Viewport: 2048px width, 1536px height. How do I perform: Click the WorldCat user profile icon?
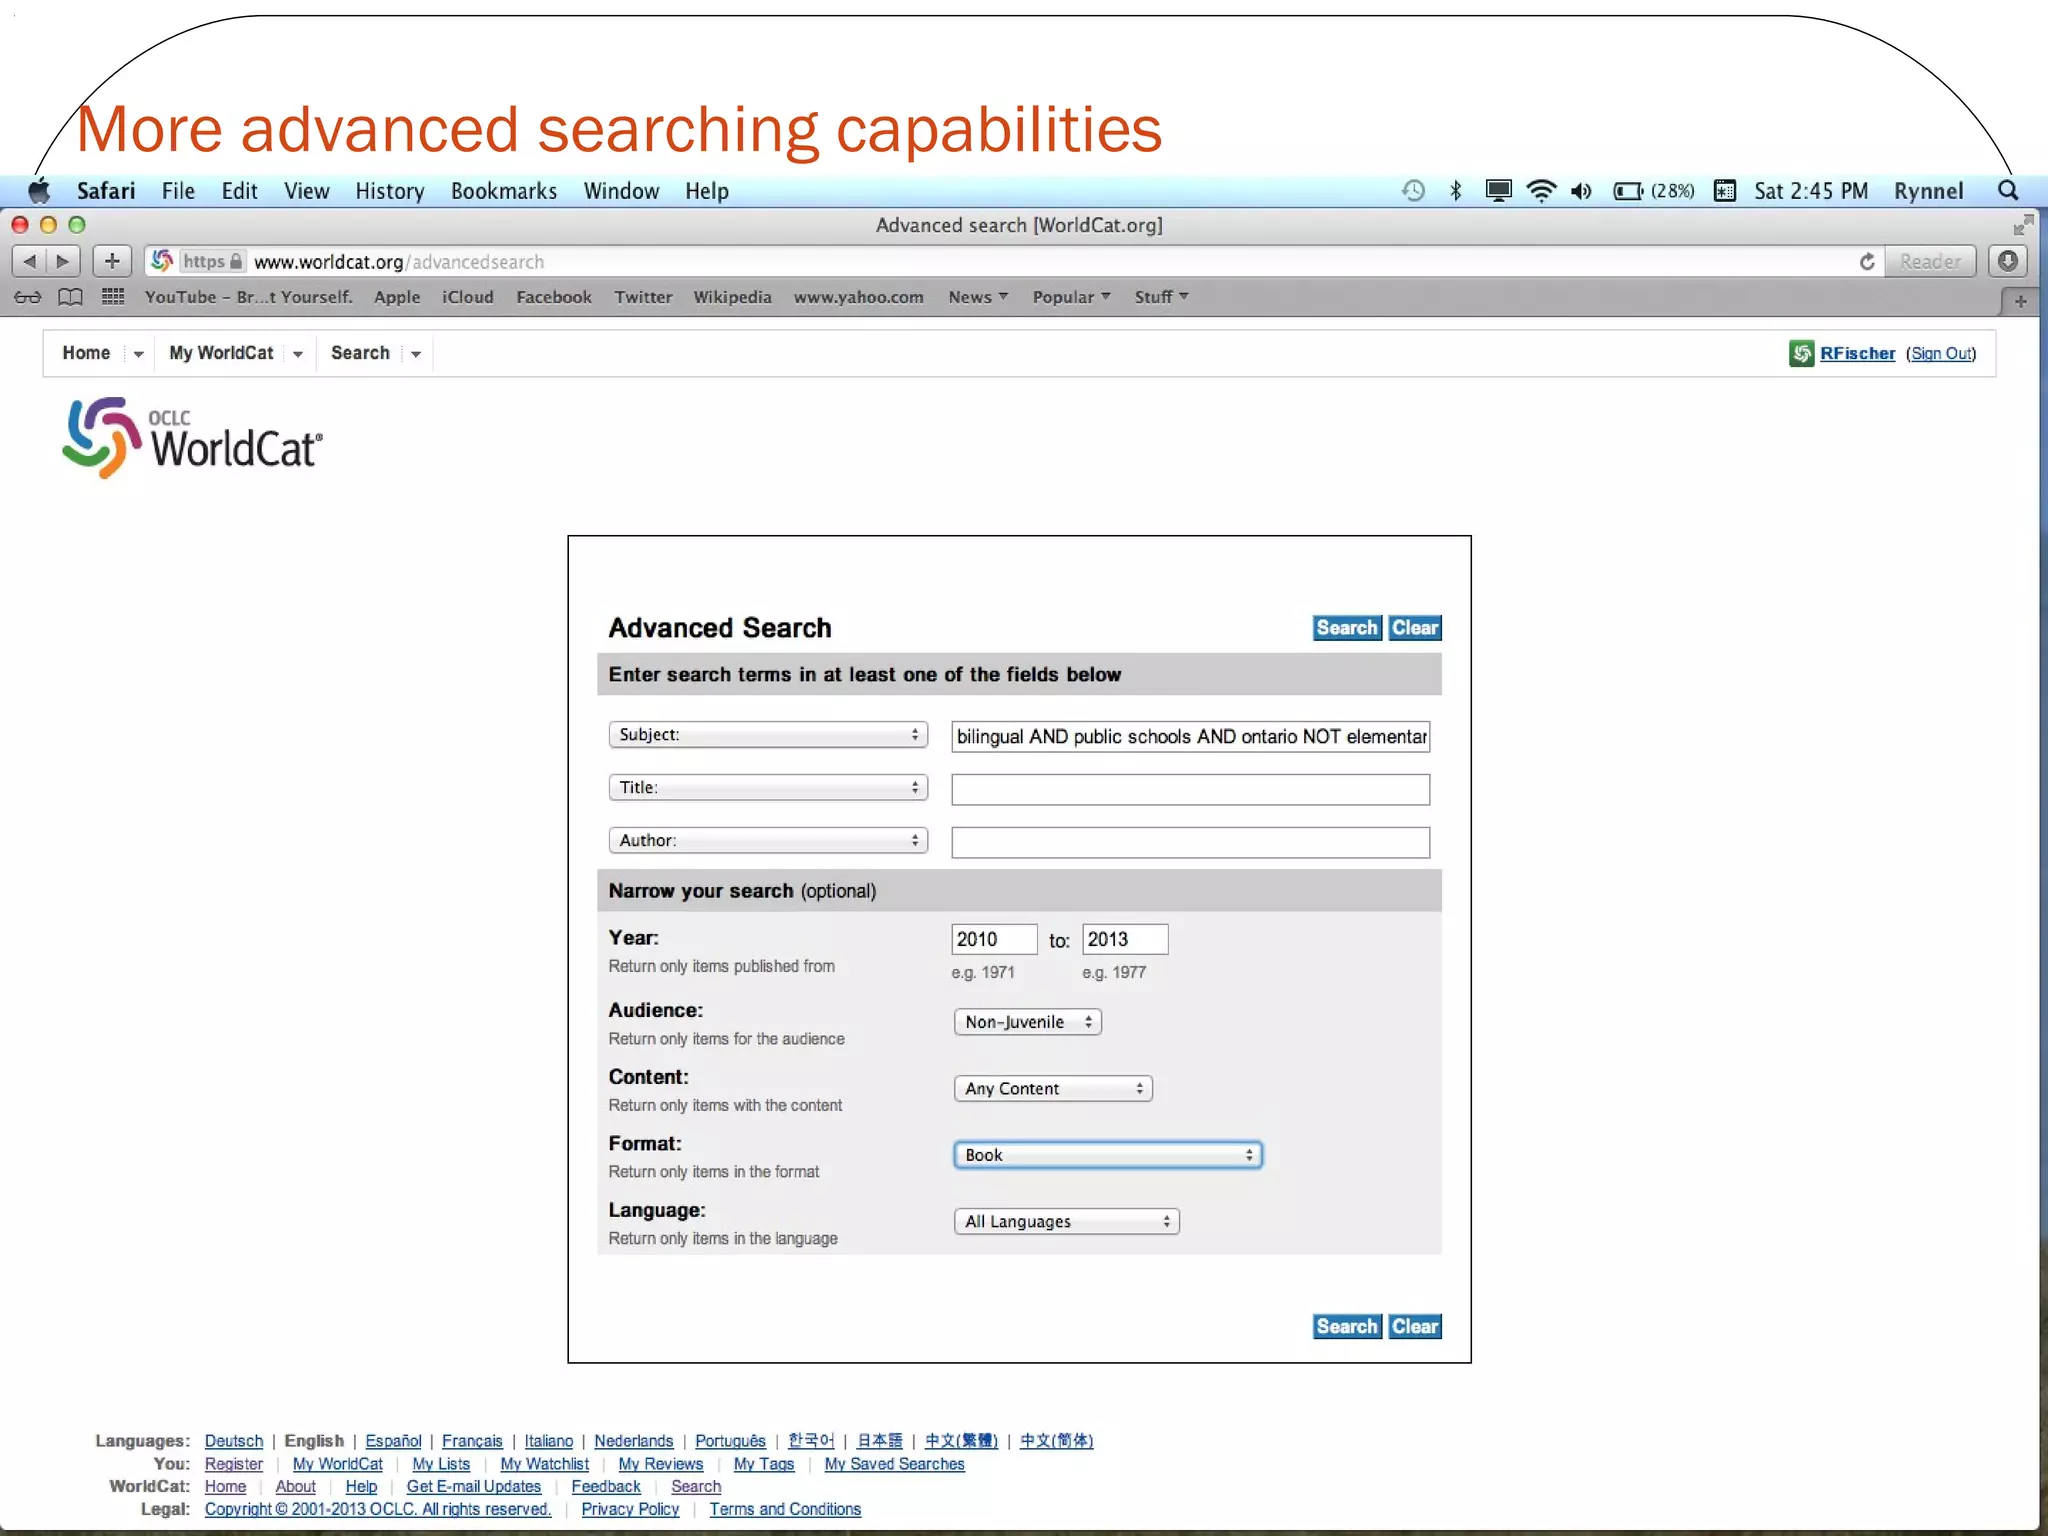pyautogui.click(x=1801, y=353)
